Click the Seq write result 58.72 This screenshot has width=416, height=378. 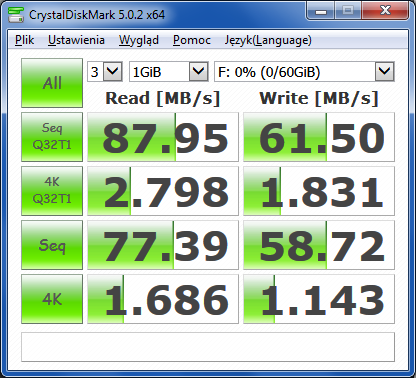click(319, 245)
